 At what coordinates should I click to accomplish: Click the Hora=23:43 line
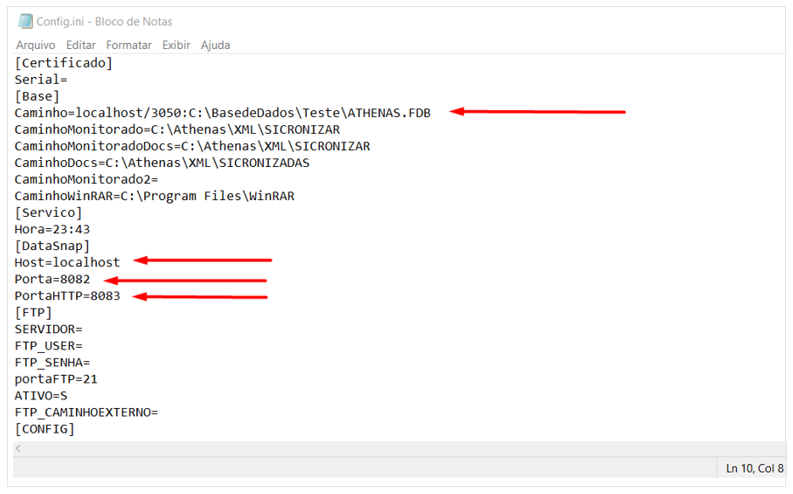point(52,229)
